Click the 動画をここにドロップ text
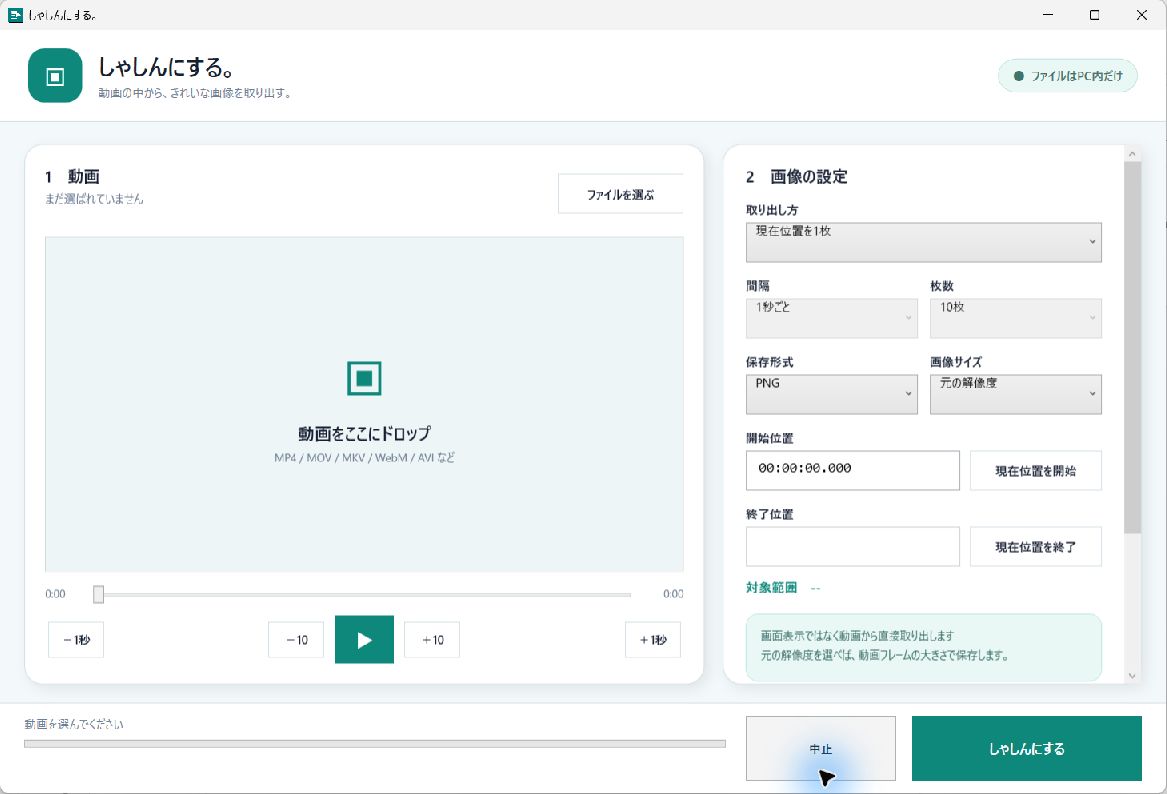Screen dimensions: 1167x794 364,433
